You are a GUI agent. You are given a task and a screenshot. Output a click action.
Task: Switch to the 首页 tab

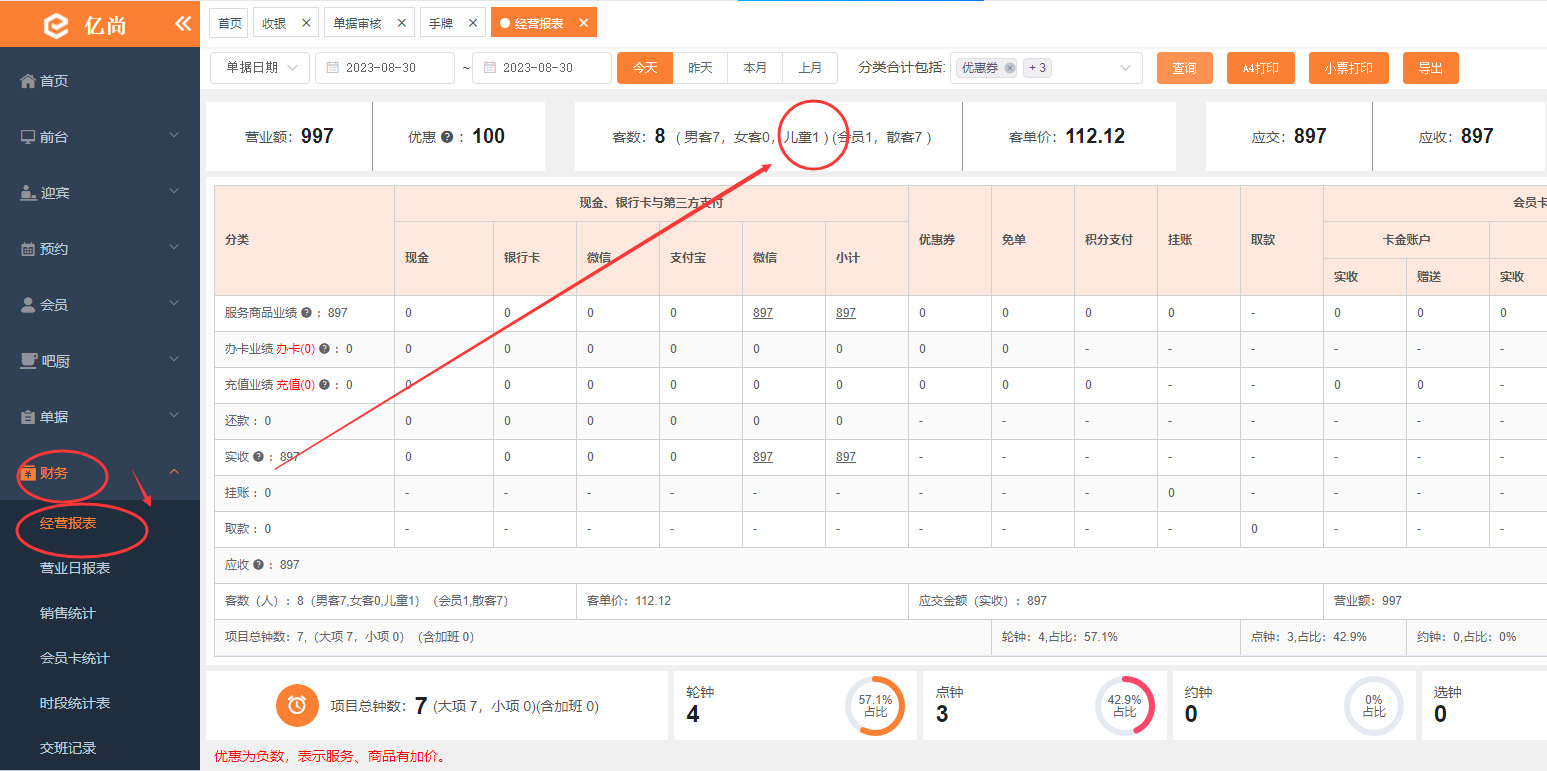[230, 23]
